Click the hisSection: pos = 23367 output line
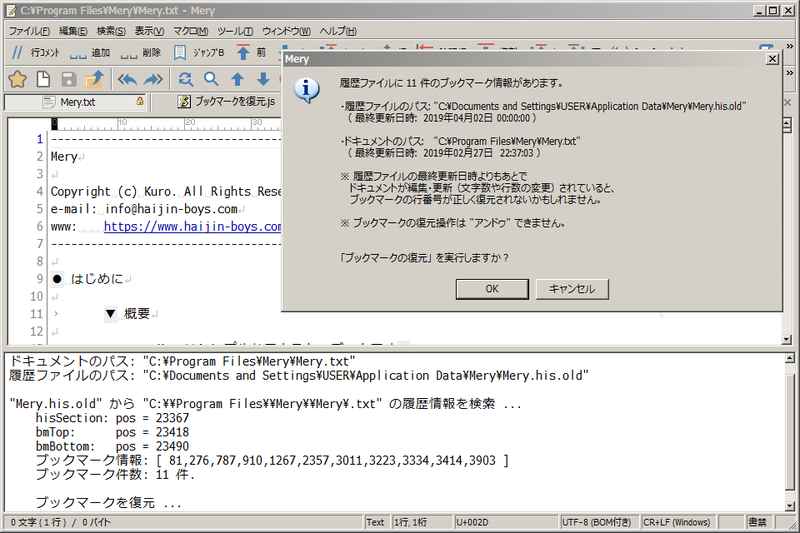Viewport: 800px width, 533px height. tap(112, 418)
